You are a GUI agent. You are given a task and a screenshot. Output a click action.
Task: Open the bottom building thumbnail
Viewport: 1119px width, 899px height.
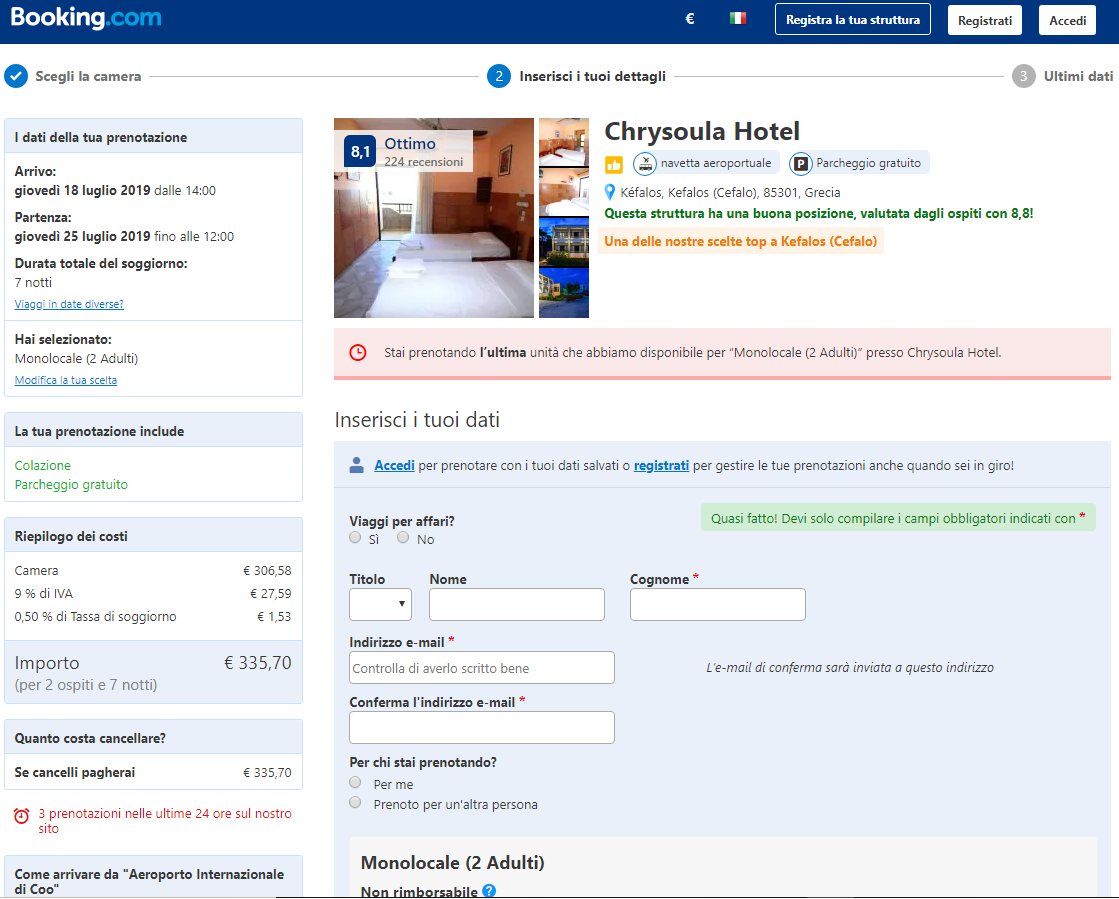pyautogui.click(x=564, y=293)
